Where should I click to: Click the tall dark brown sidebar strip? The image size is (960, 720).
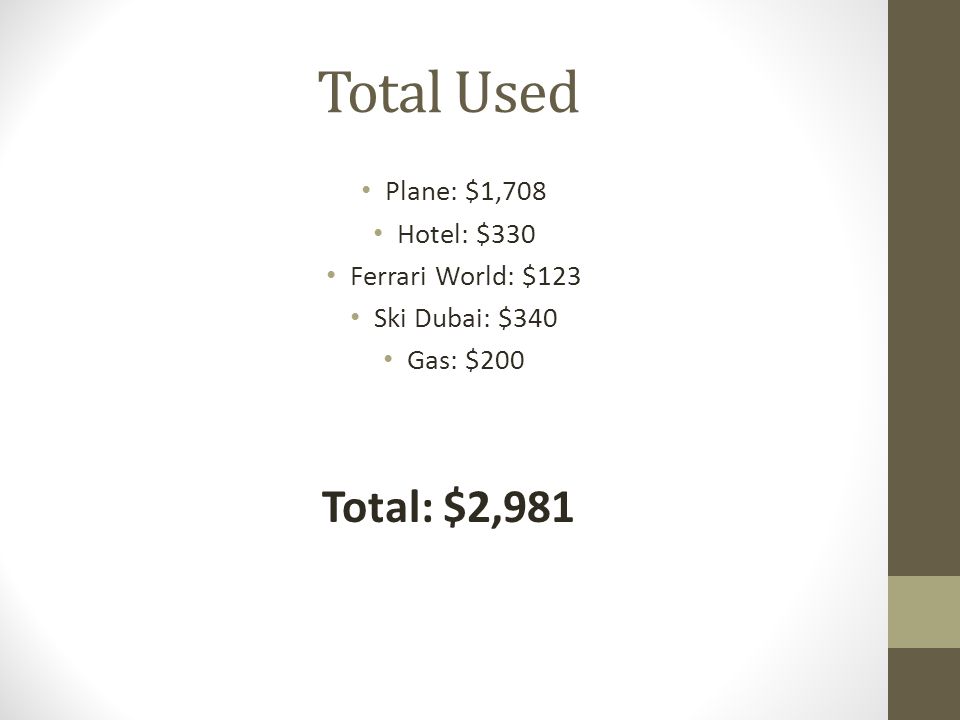(924, 288)
